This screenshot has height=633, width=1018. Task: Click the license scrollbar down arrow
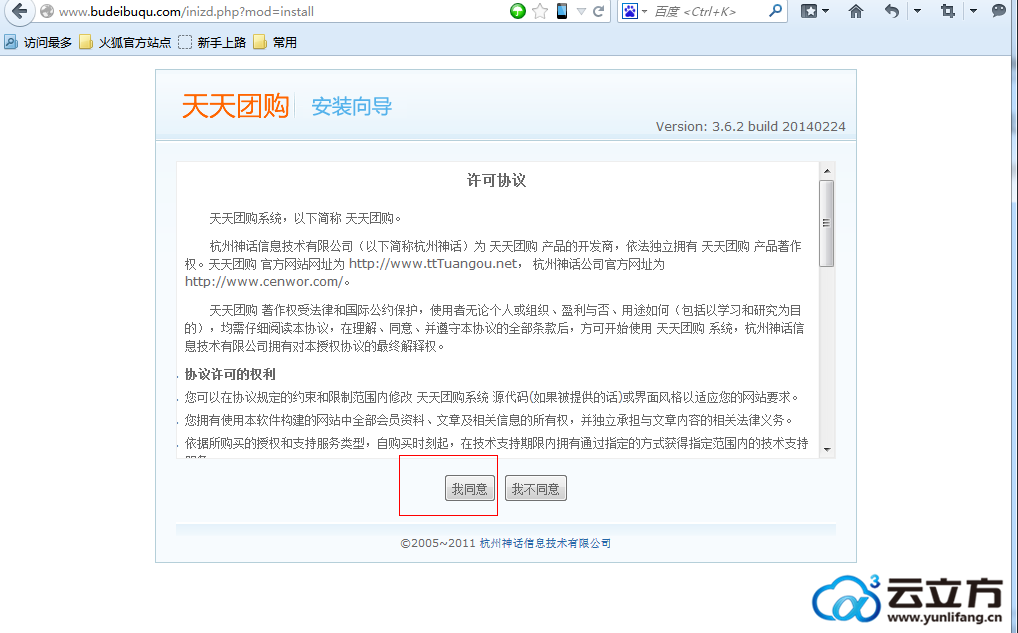pos(826,449)
